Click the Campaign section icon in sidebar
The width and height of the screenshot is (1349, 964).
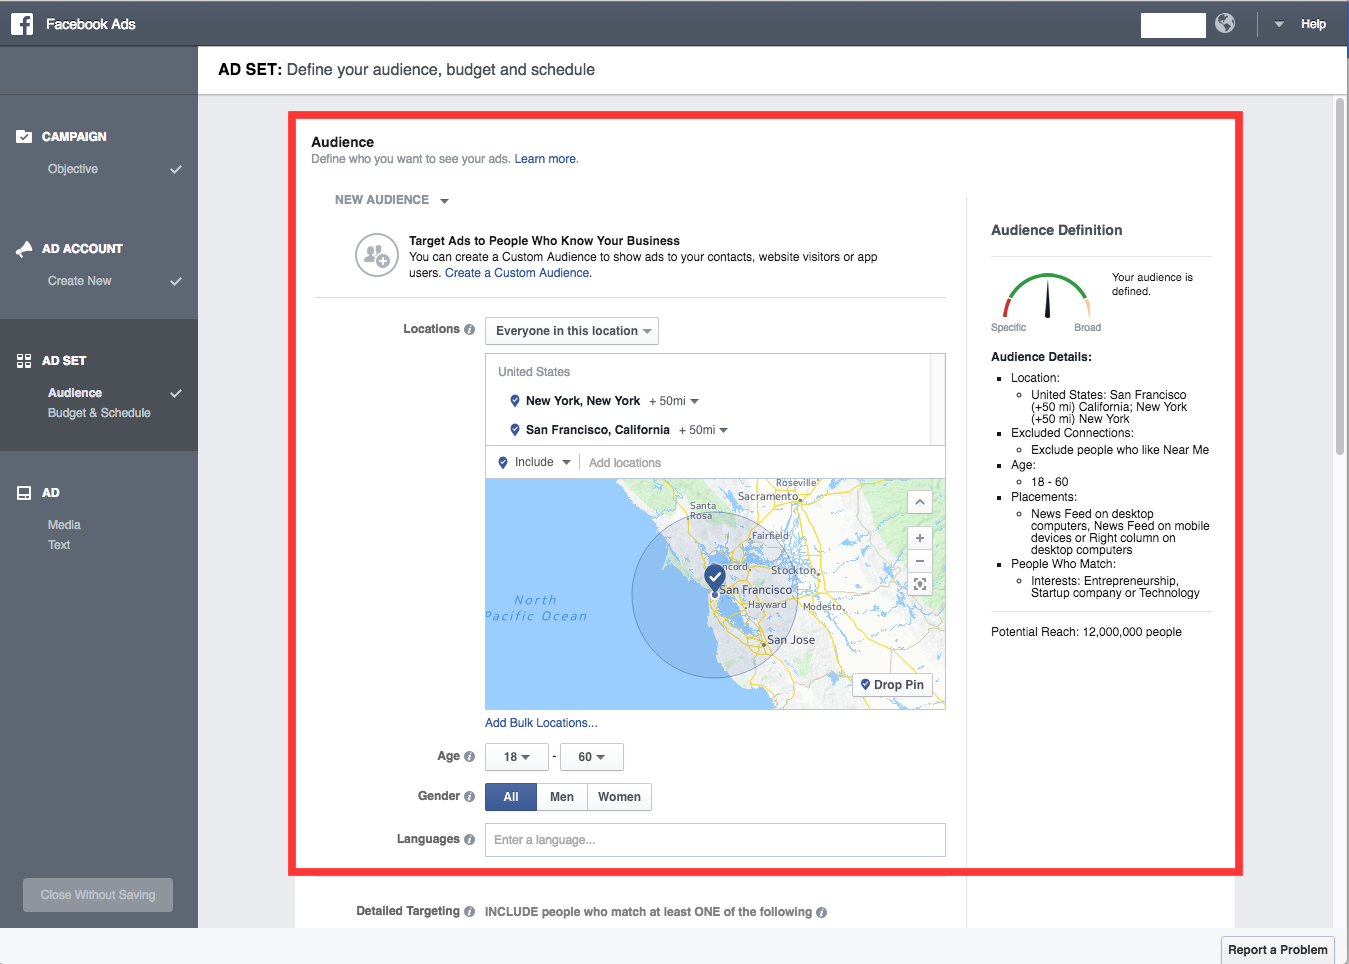24,136
